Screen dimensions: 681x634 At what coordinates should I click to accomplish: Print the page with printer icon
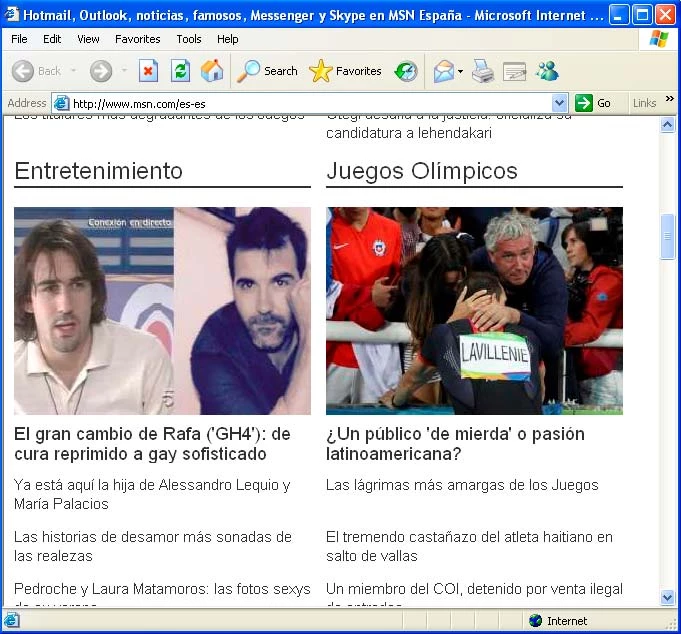tap(483, 71)
